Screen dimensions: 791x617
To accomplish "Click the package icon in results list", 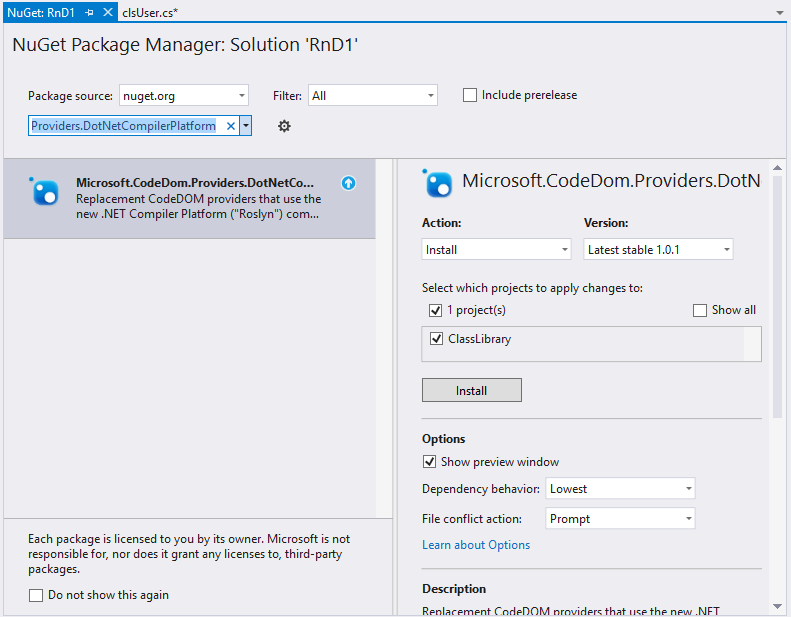I will tap(45, 191).
